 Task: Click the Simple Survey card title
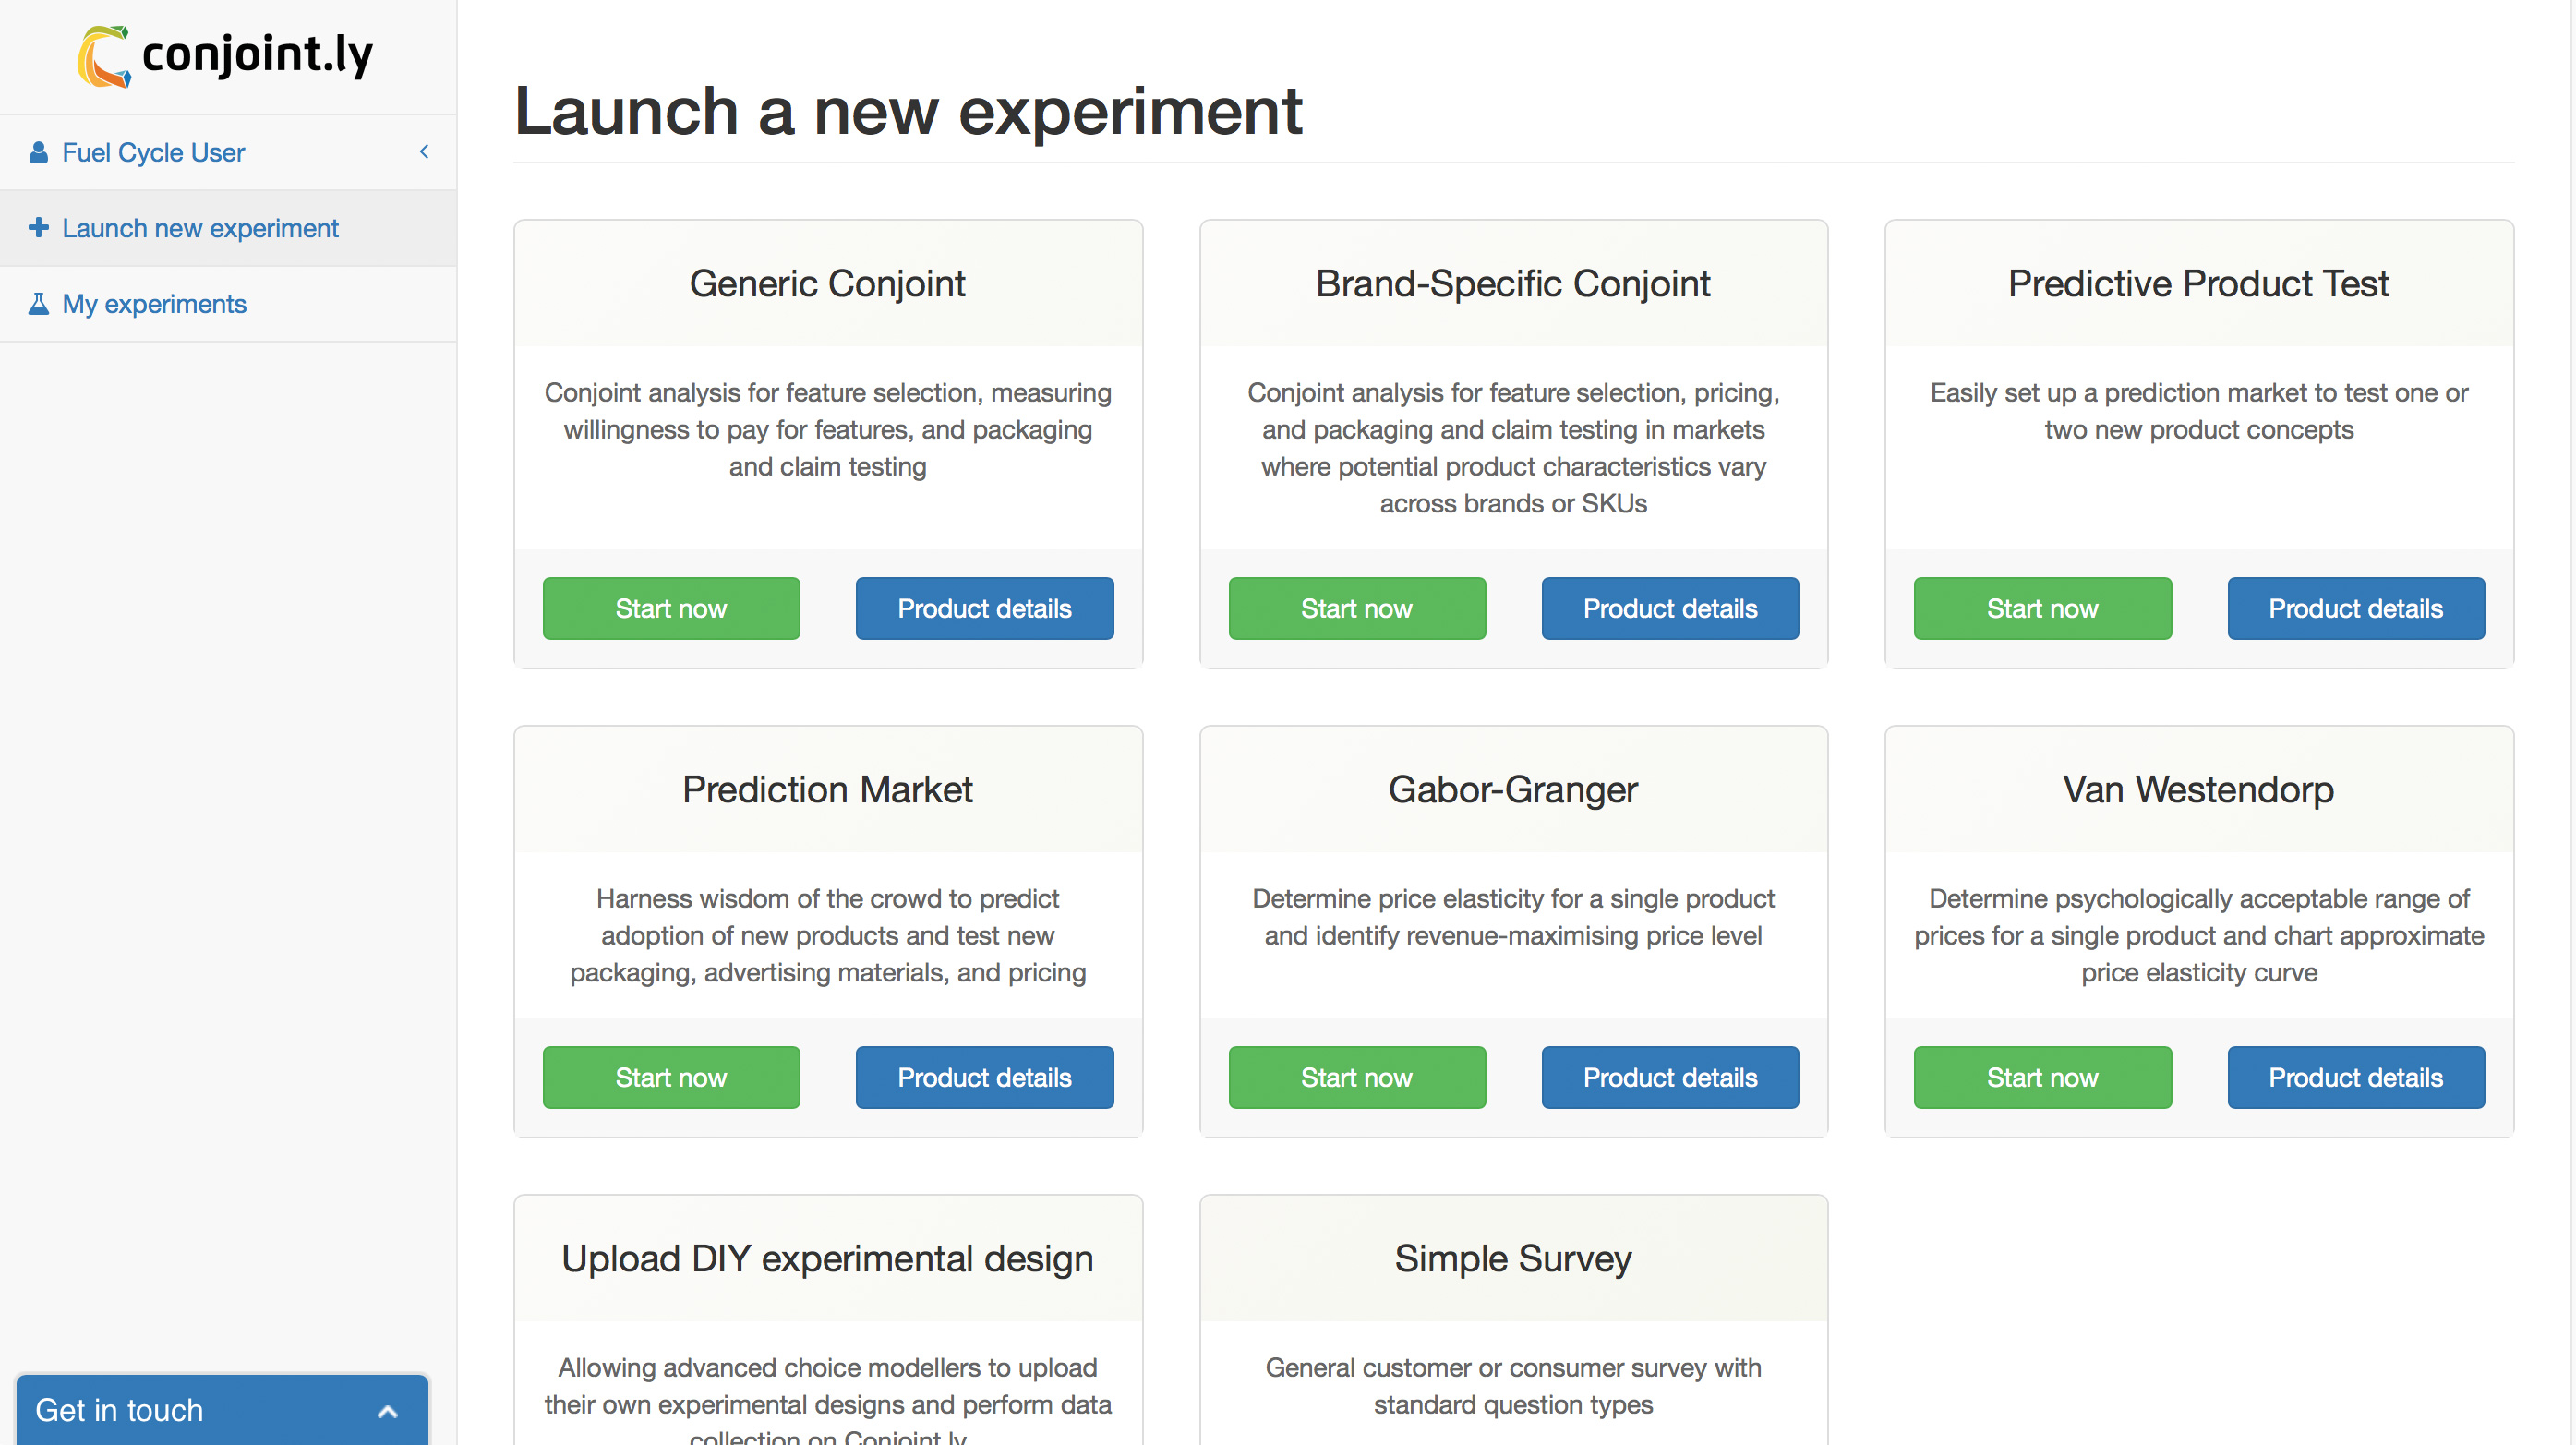1512,1258
